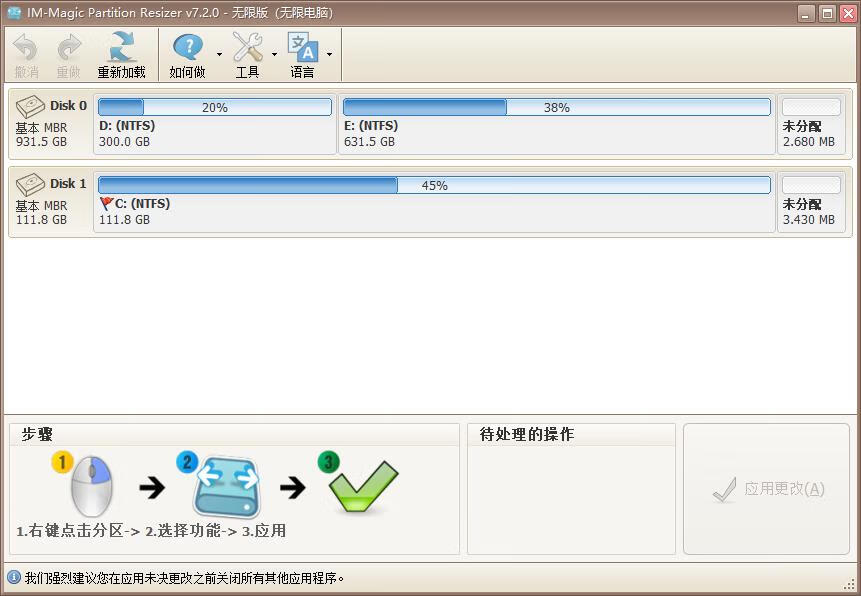Click the Apply Changes 应用更改(A) button

(x=767, y=489)
